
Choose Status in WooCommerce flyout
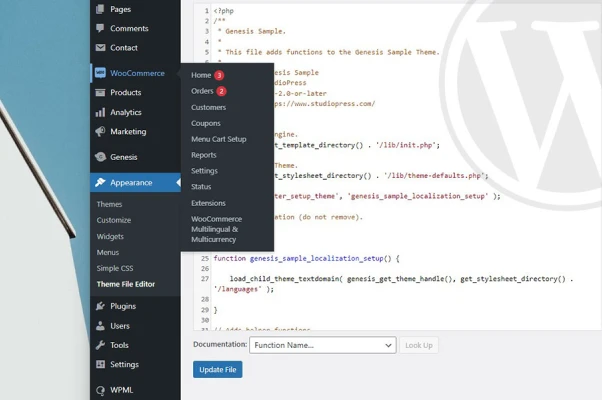[201, 187]
